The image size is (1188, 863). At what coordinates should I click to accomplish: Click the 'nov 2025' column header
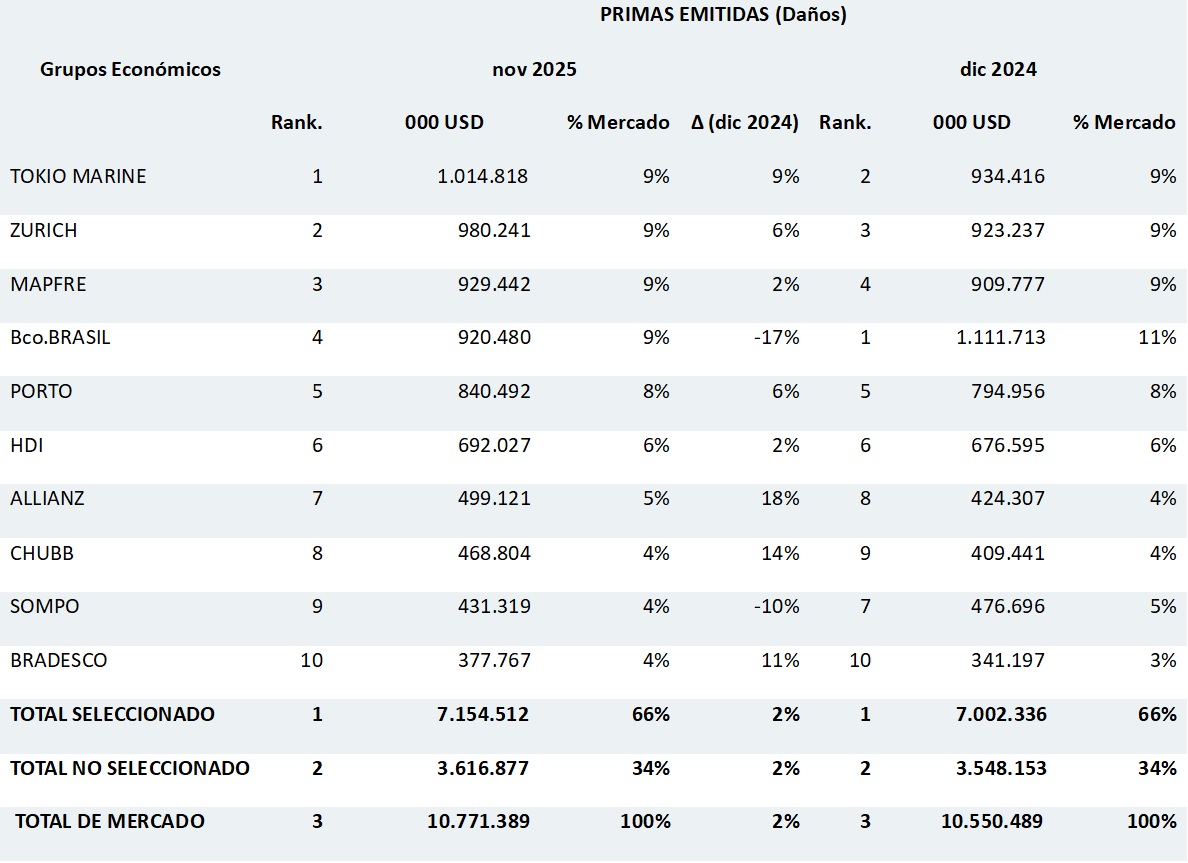(x=534, y=70)
